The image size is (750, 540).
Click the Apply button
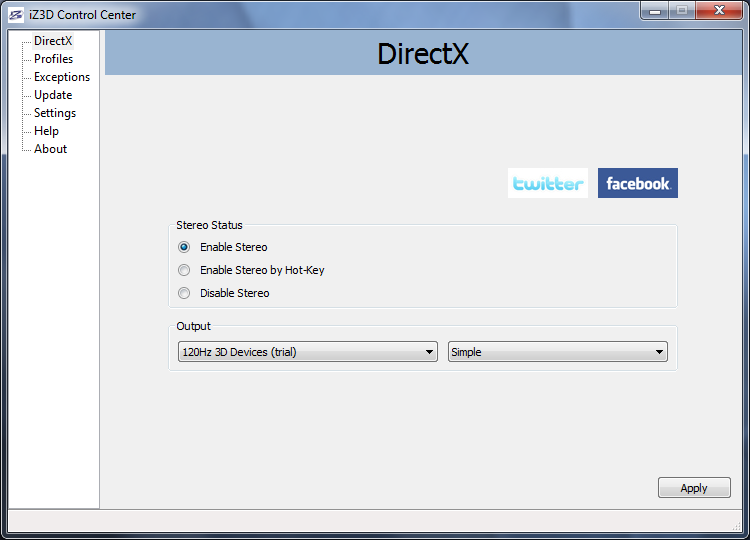[694, 487]
